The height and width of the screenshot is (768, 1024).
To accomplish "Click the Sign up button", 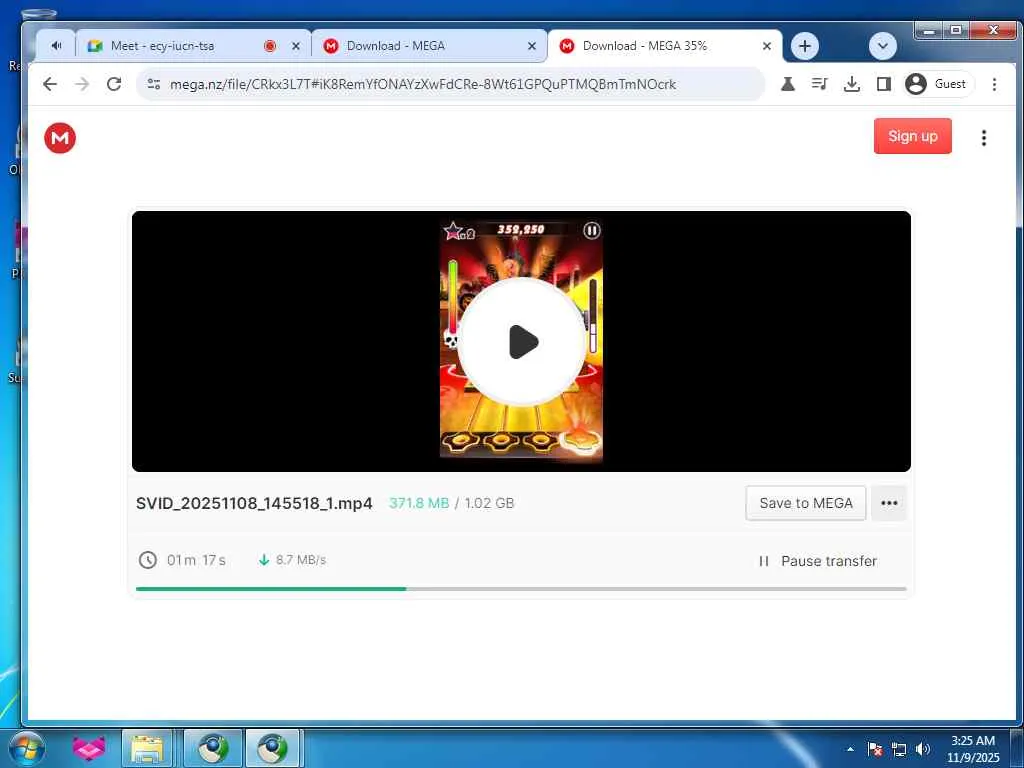I will coord(912,136).
